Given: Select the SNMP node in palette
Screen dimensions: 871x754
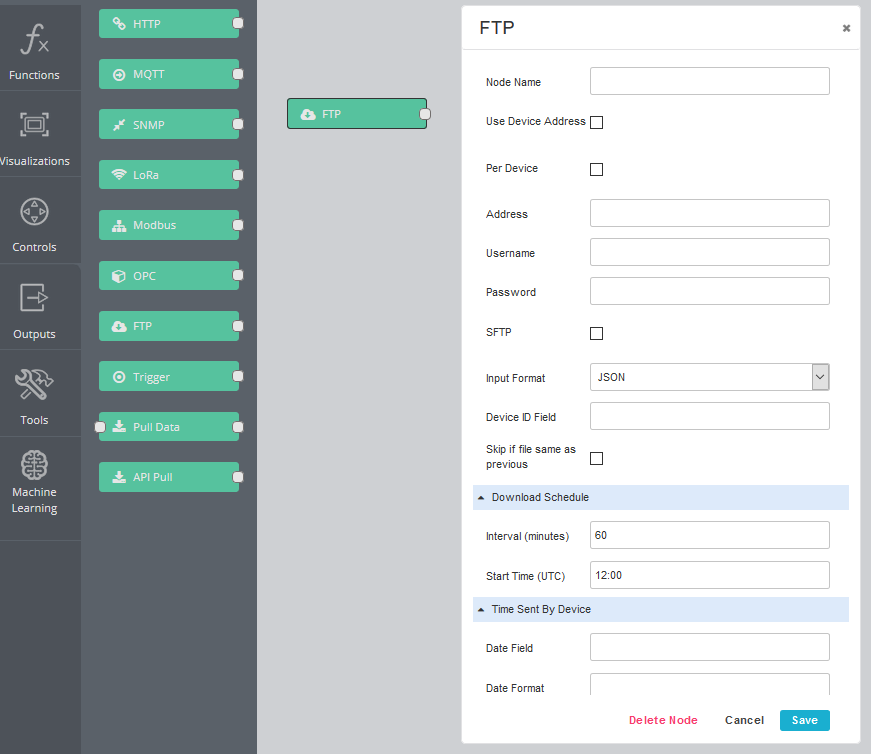Looking at the screenshot, I should pyautogui.click(x=169, y=124).
